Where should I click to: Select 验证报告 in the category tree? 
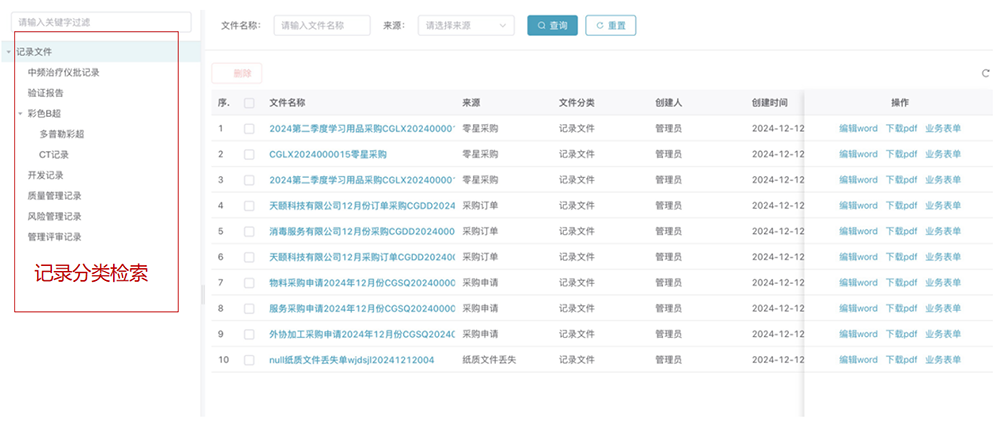click(x=46, y=92)
